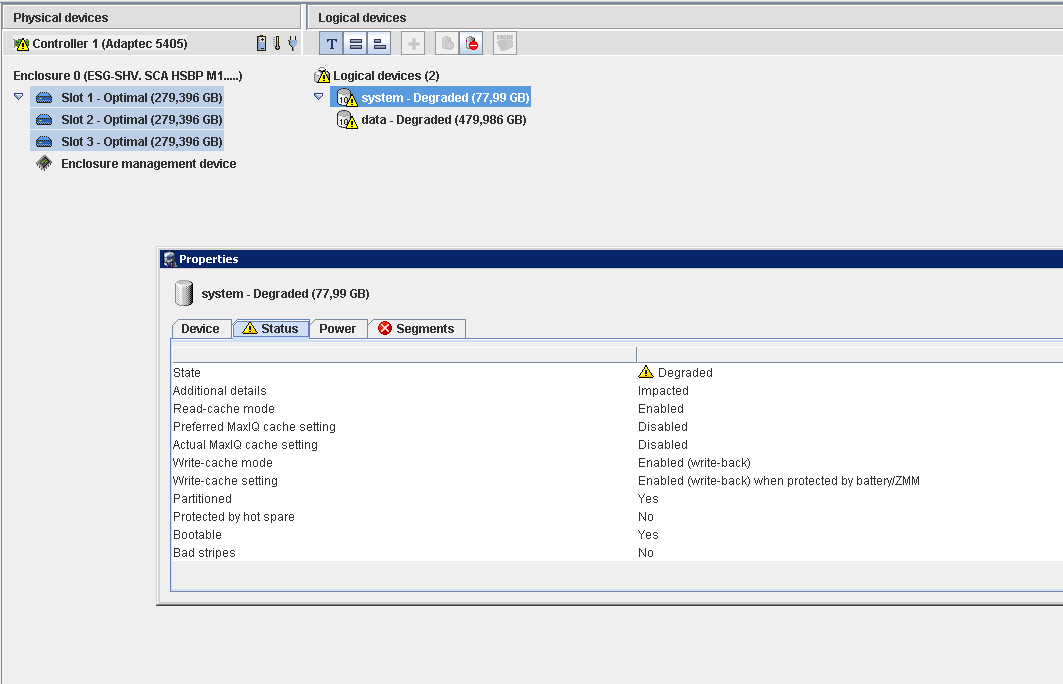Image resolution: width=1063 pixels, height=684 pixels.
Task: Click the battery status icon on controller
Action: 262,43
